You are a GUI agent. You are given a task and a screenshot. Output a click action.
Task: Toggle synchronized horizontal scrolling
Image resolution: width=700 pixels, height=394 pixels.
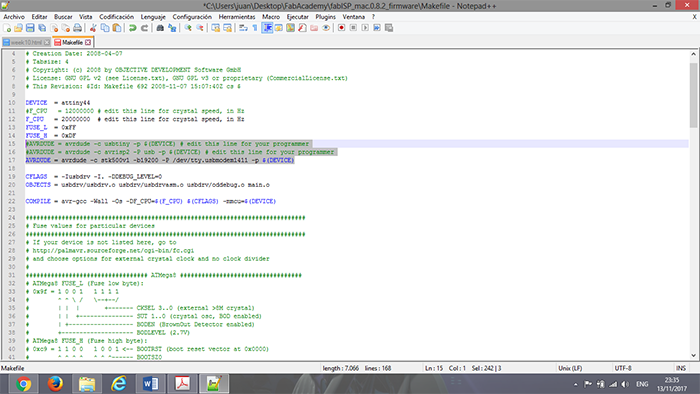pos(227,28)
